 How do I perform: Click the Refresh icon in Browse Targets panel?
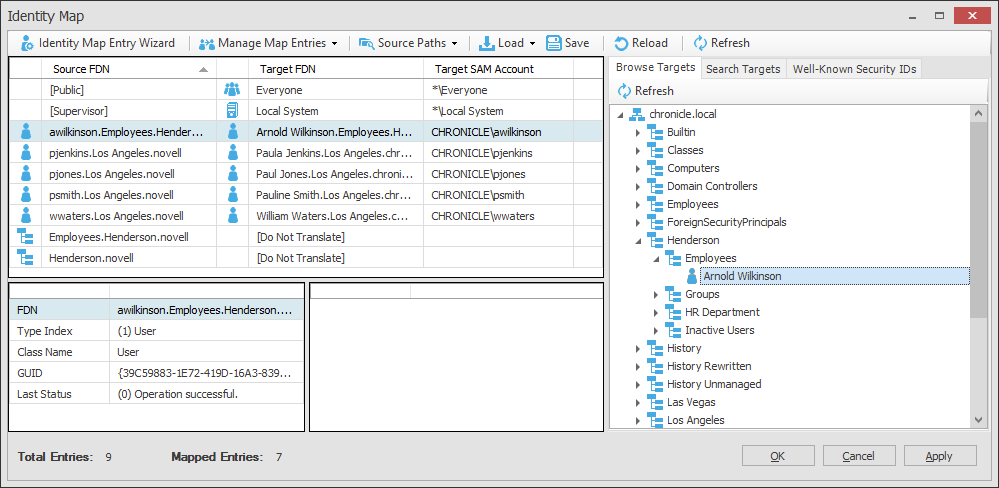click(x=624, y=90)
